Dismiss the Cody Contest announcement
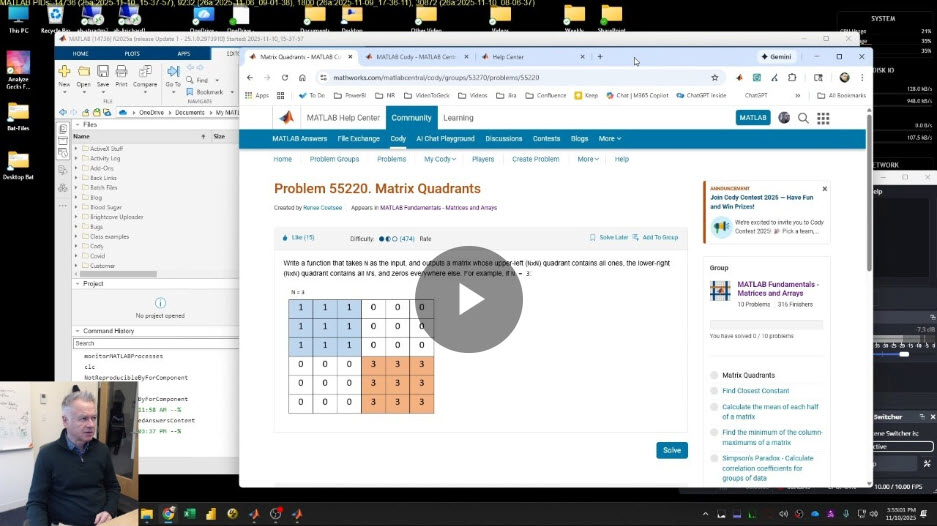The width and height of the screenshot is (937, 526). tap(824, 188)
